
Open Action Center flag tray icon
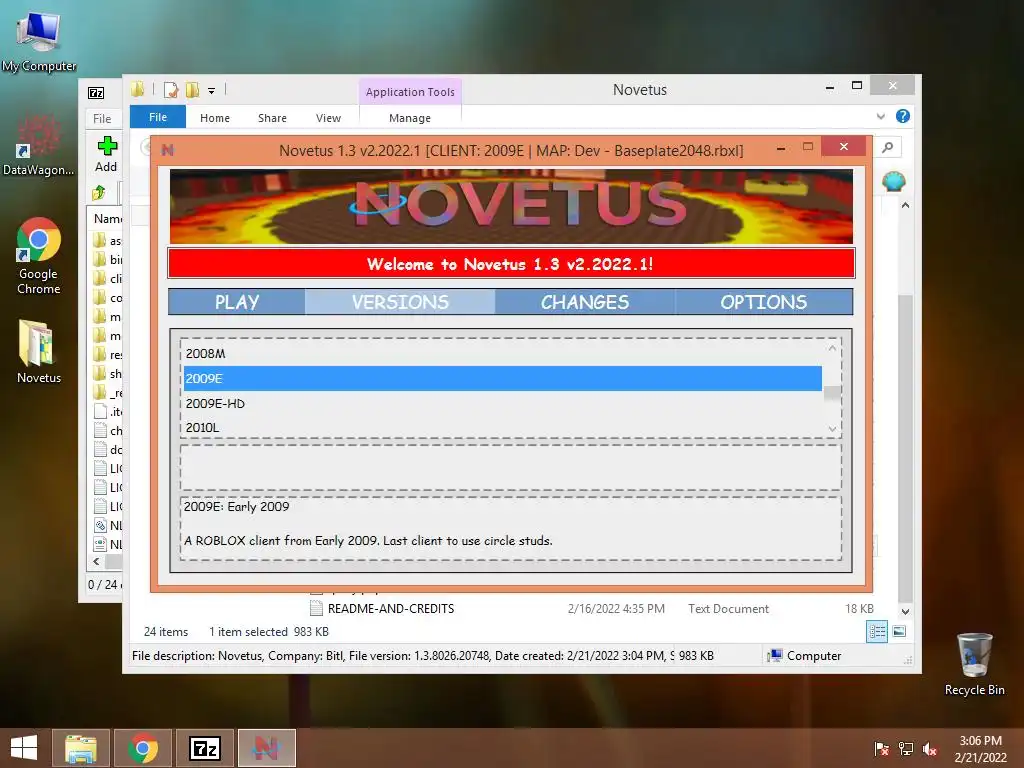coord(881,749)
